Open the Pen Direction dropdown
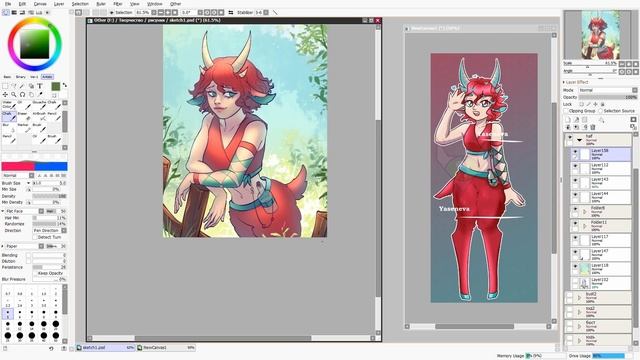 (49, 231)
